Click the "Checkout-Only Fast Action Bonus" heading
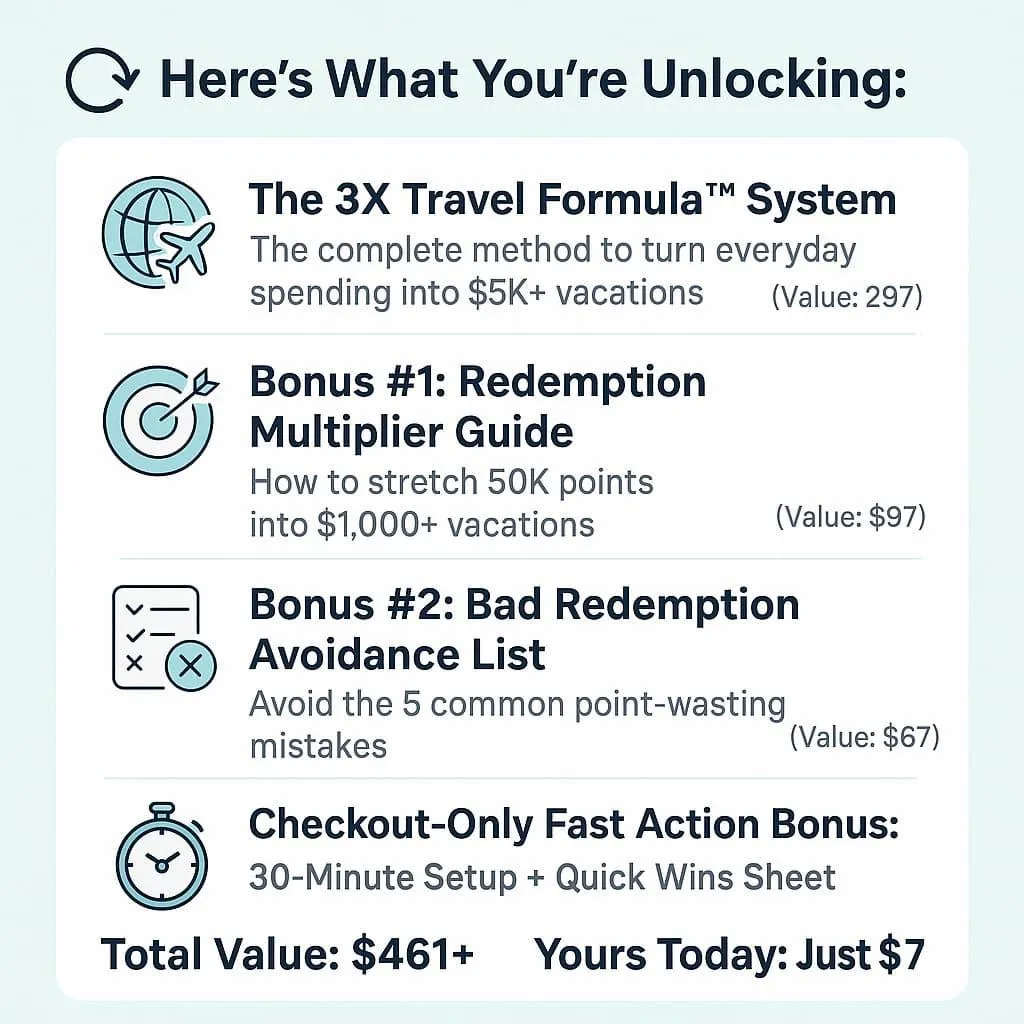This screenshot has height=1024, width=1024. pyautogui.click(x=574, y=825)
